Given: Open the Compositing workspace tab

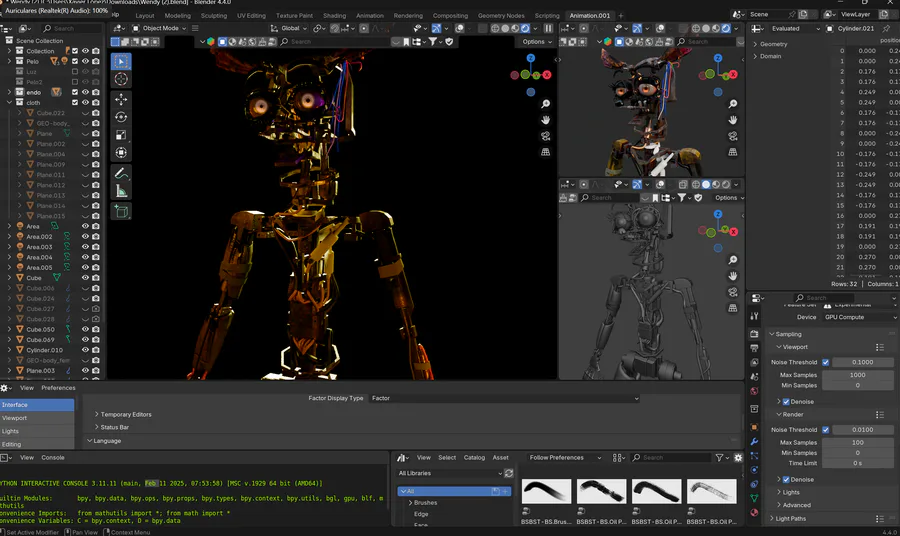Looking at the screenshot, I should point(450,15).
